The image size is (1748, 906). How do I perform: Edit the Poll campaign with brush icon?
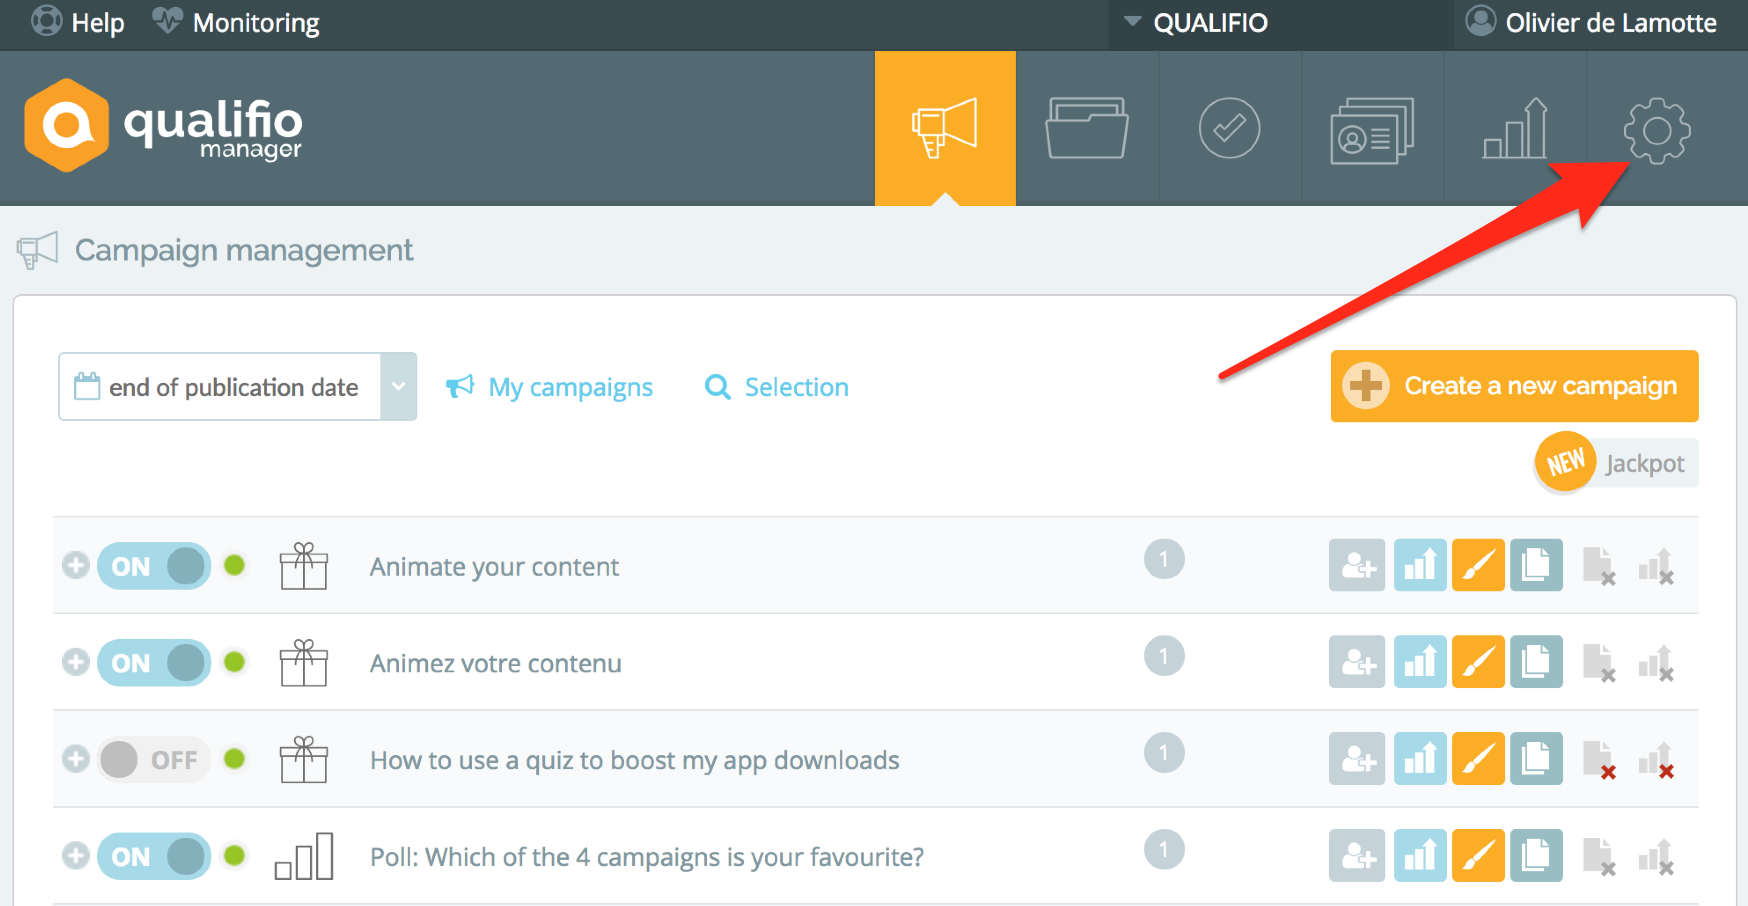click(1478, 856)
